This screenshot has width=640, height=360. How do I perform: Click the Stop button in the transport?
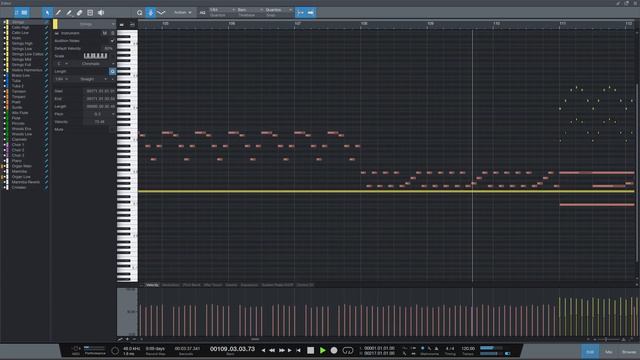[x=311, y=350]
